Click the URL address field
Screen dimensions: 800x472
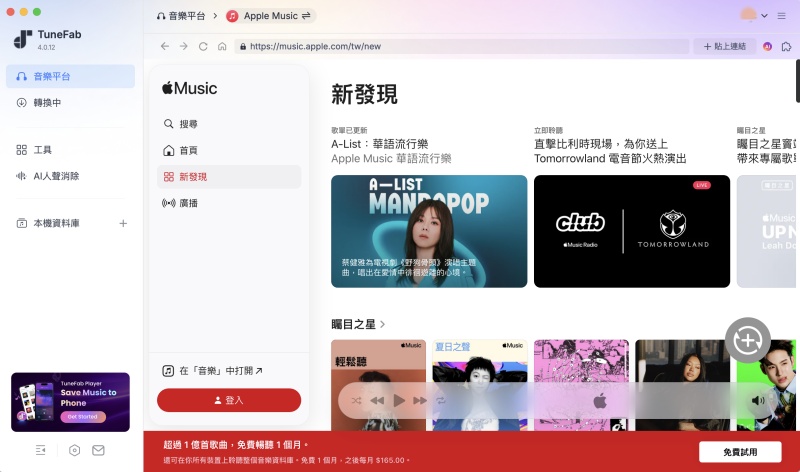tap(462, 46)
